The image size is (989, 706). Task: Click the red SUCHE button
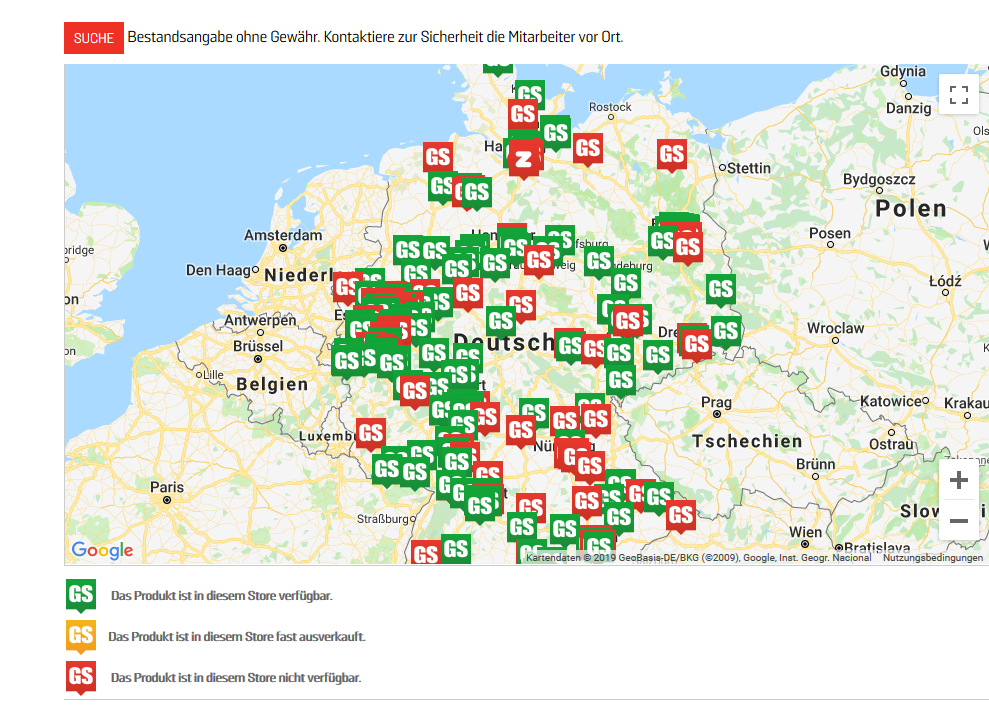click(x=93, y=38)
